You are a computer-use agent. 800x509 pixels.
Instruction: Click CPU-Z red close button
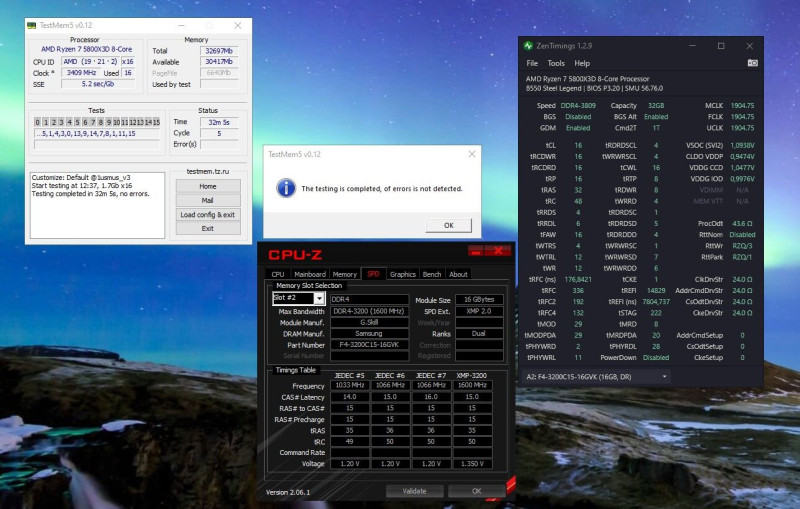click(x=498, y=250)
